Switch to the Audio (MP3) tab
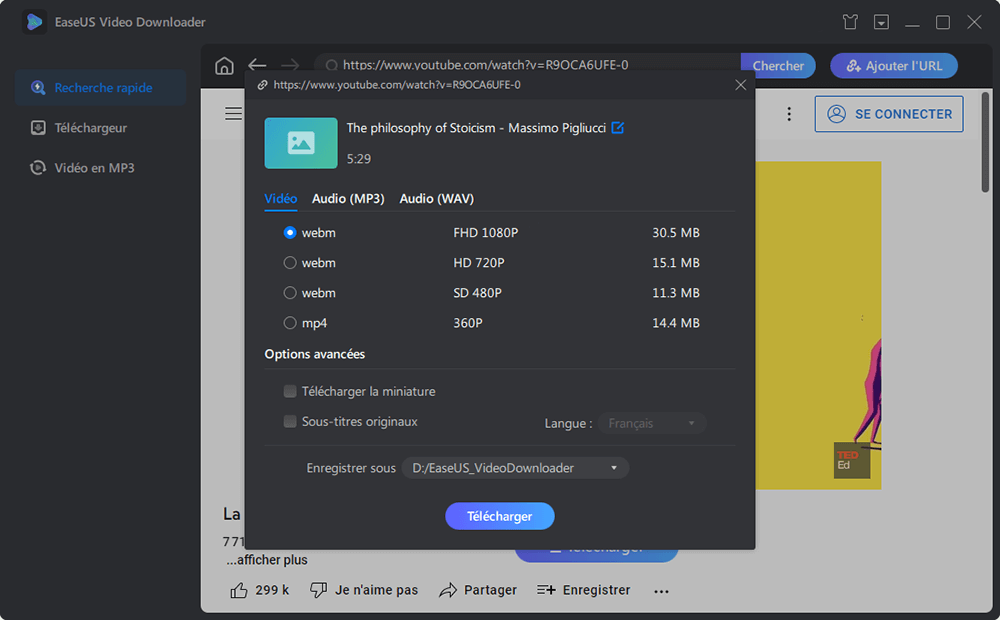The height and width of the screenshot is (620, 1000). pos(348,198)
